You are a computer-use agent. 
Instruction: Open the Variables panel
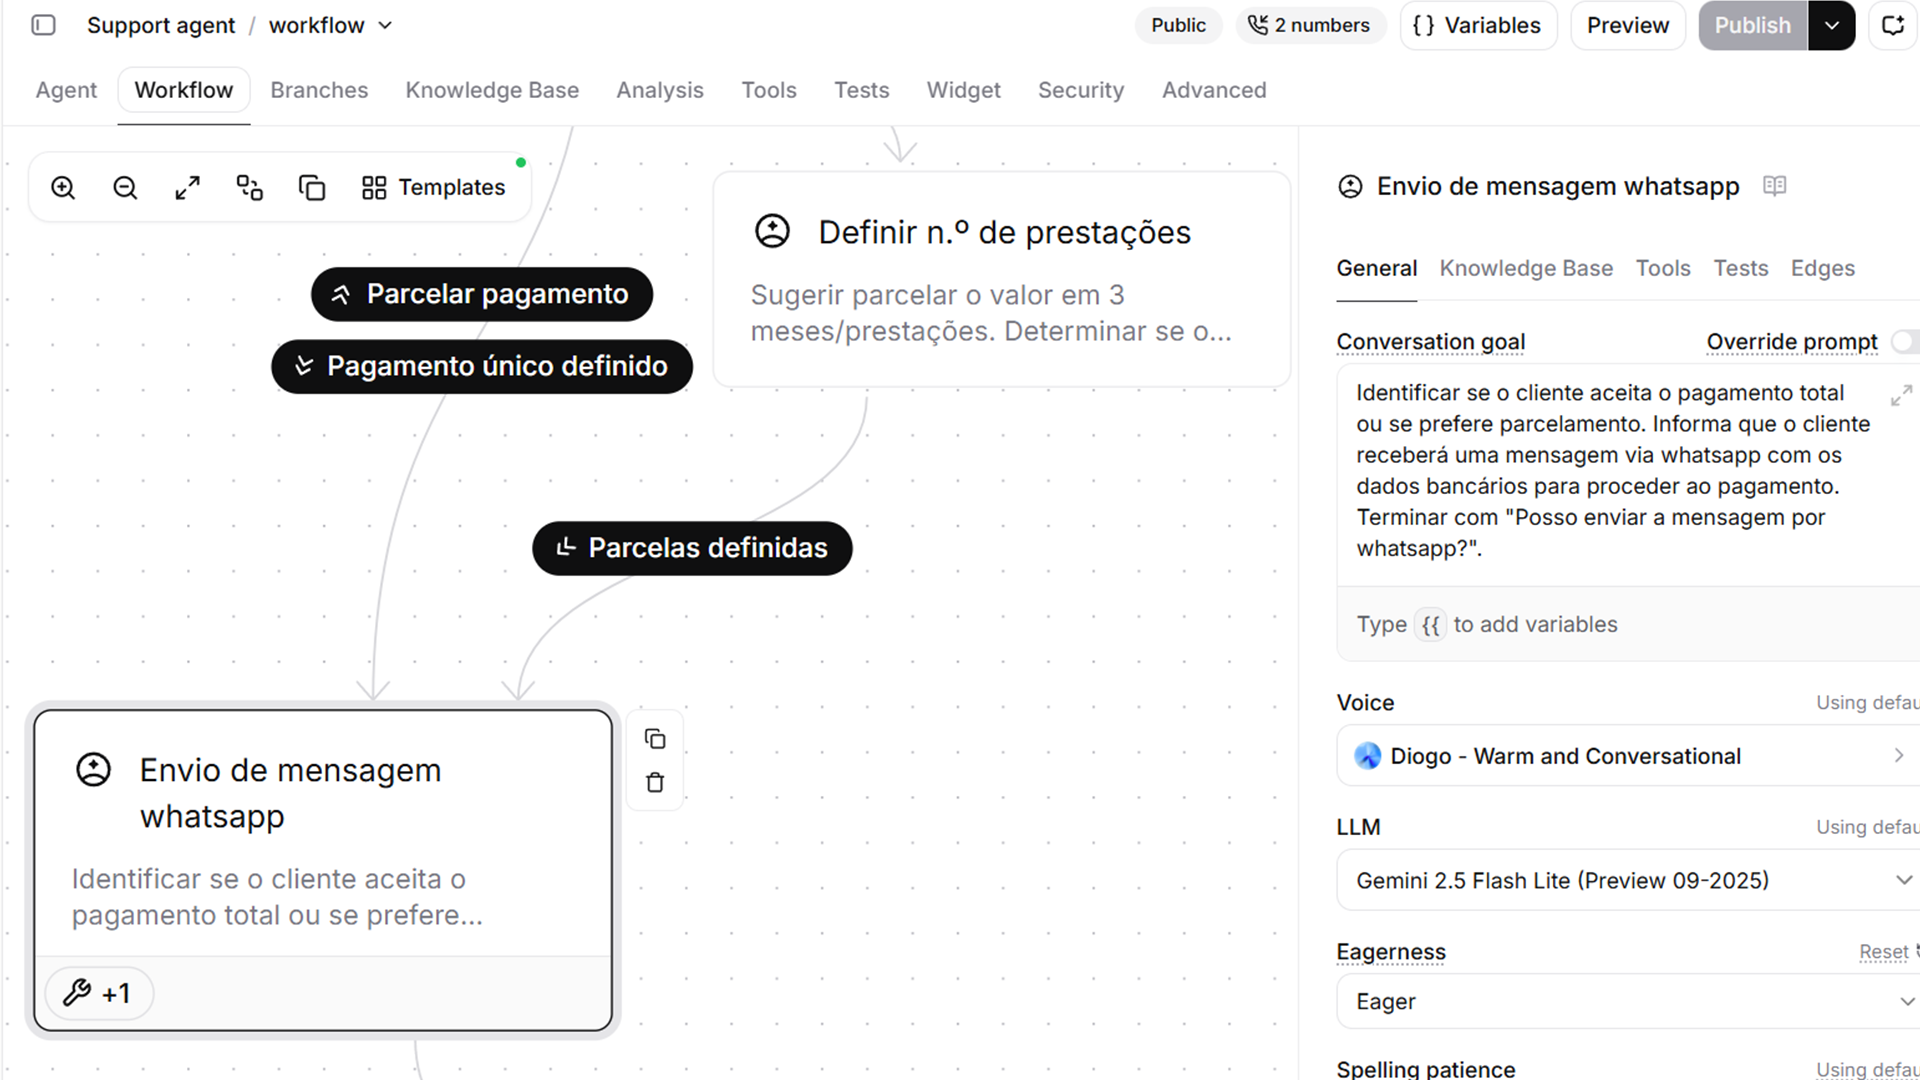click(x=1478, y=25)
